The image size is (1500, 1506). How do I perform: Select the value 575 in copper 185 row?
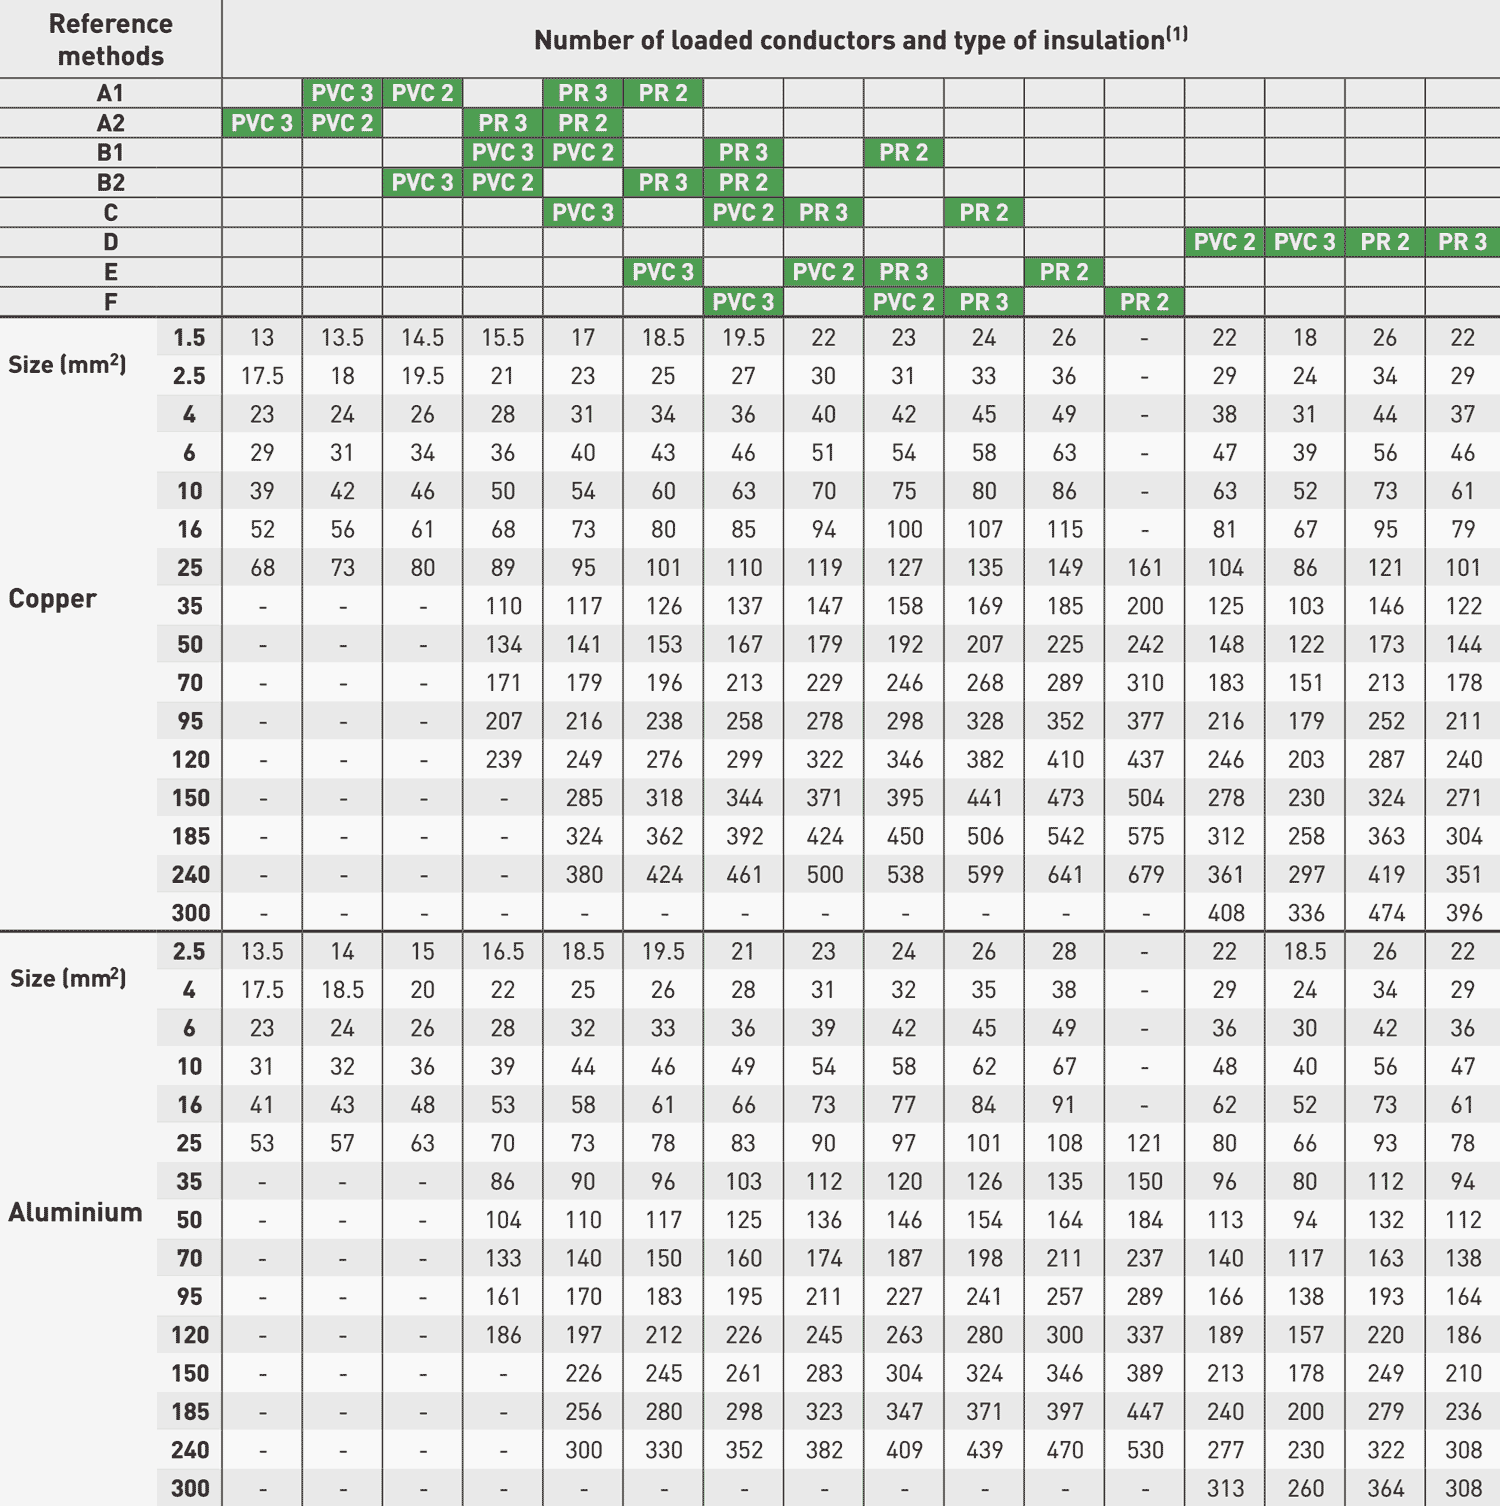tap(1145, 837)
